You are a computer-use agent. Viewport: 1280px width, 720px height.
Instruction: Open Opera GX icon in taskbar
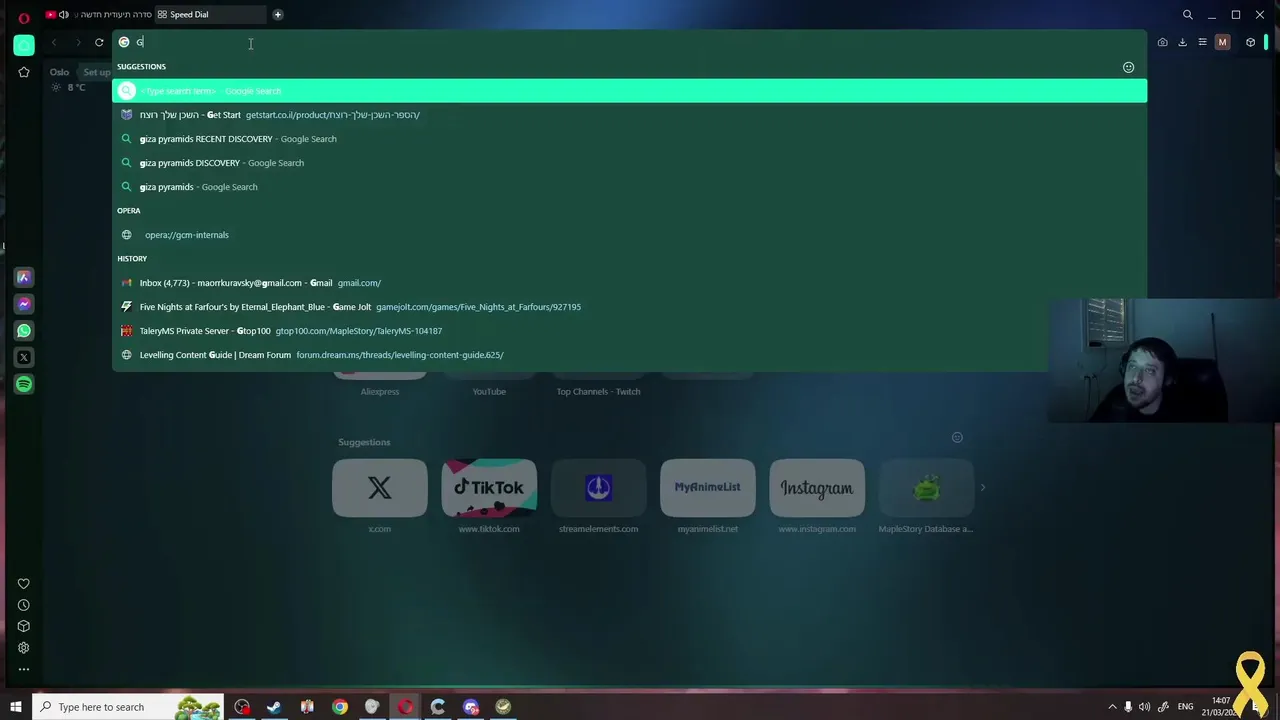405,707
